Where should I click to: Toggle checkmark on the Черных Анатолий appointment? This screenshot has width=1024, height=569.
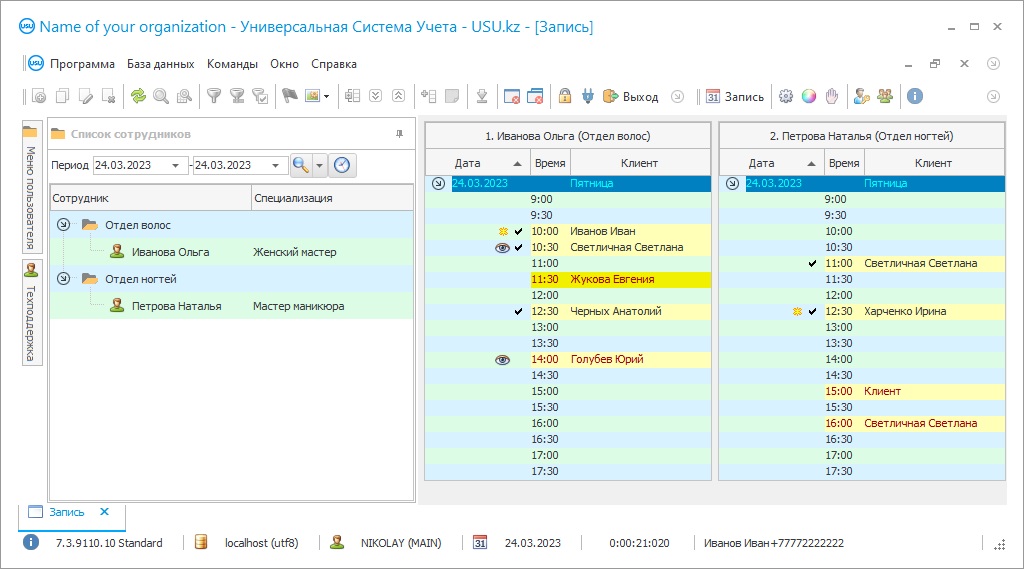point(518,311)
